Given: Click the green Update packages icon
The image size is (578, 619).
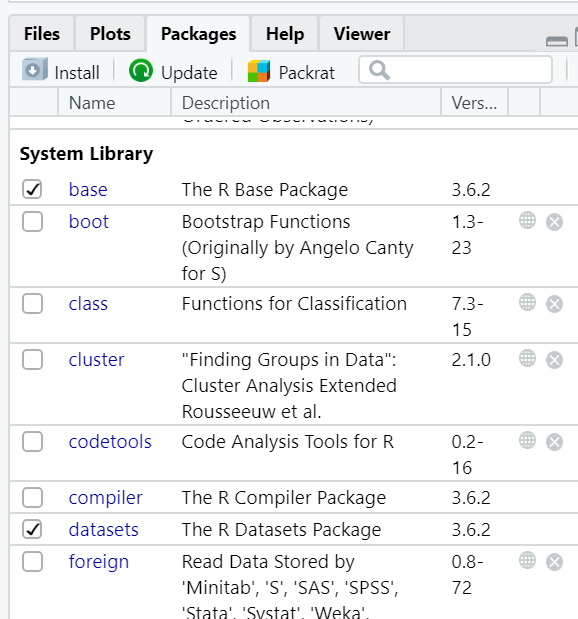Looking at the screenshot, I should click(x=141, y=70).
